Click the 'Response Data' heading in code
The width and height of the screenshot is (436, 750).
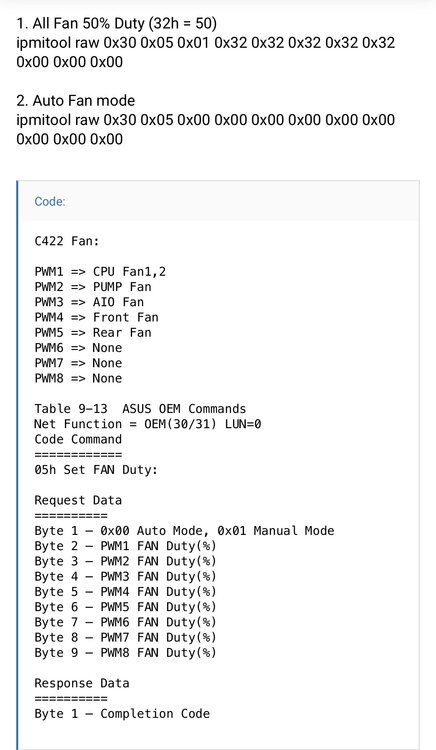tap(82, 683)
